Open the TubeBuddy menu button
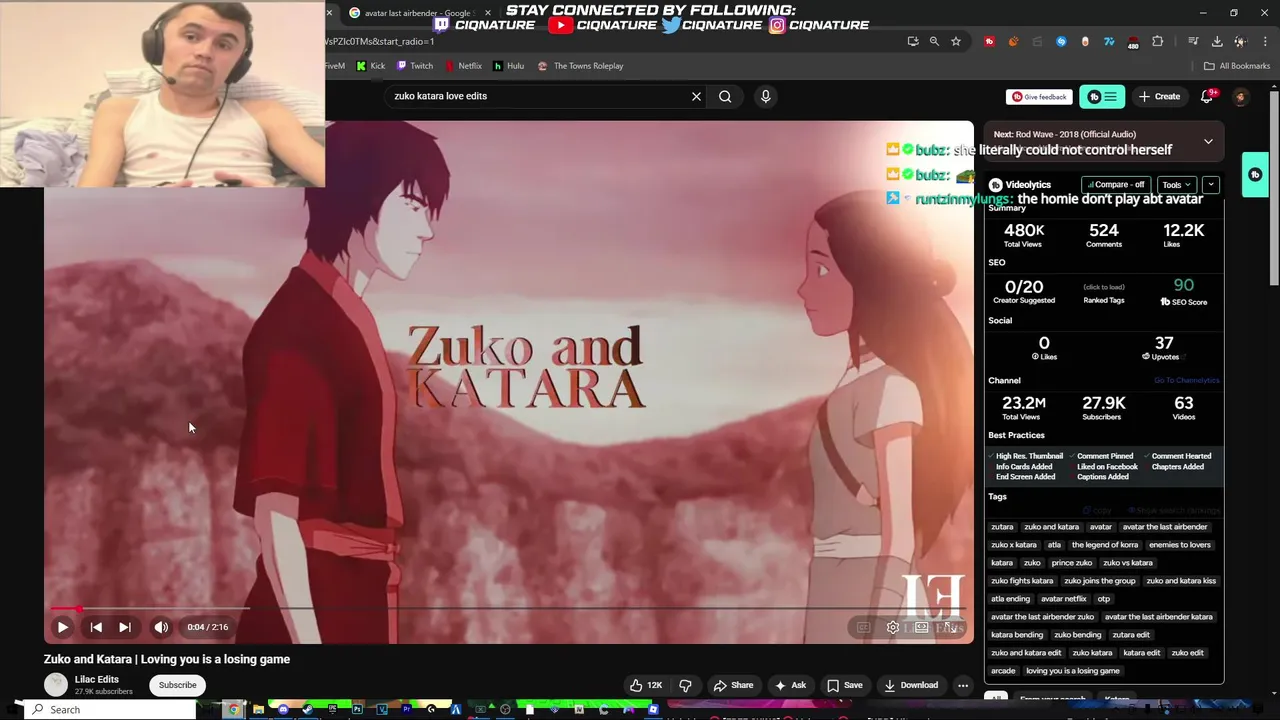The height and width of the screenshot is (720, 1280). (1102, 97)
